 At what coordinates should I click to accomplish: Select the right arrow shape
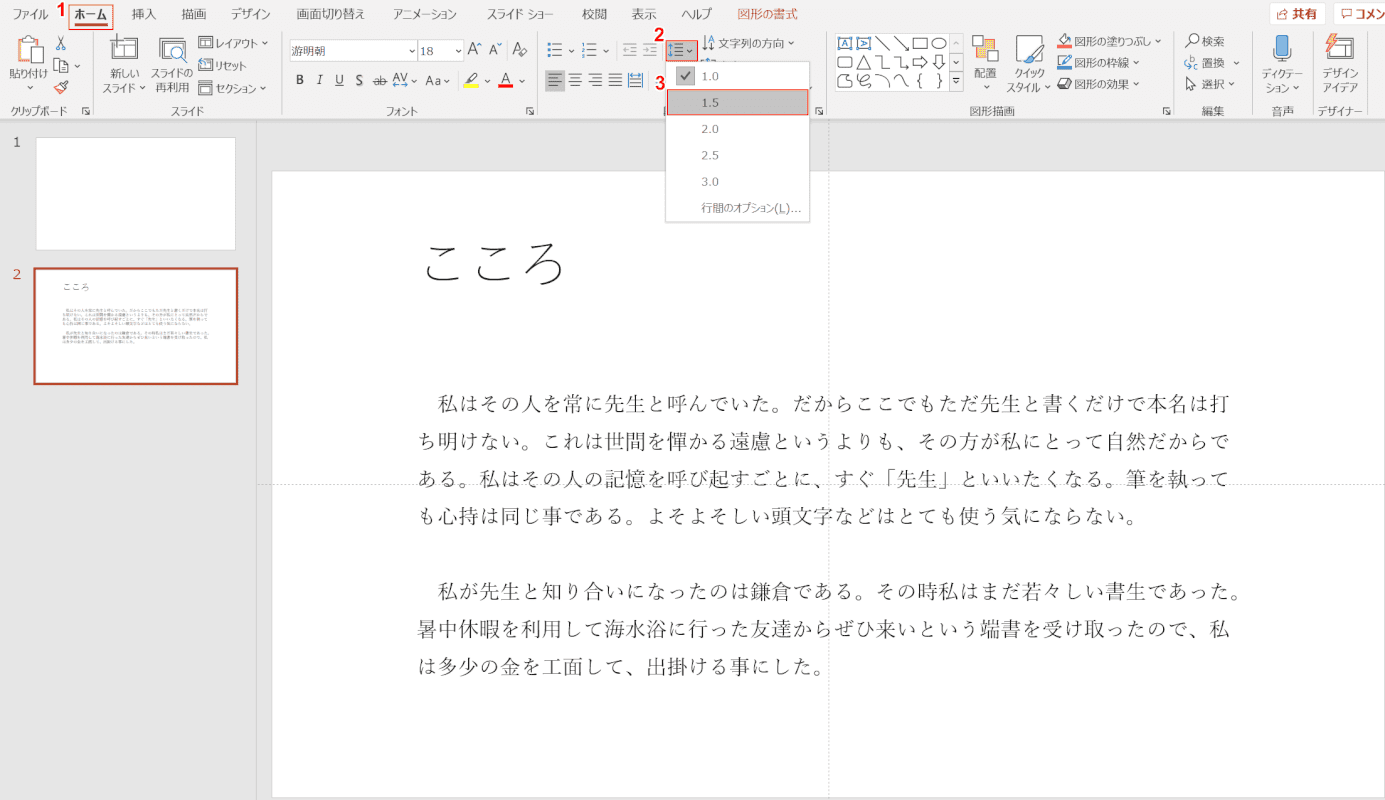pyautogui.click(x=920, y=62)
